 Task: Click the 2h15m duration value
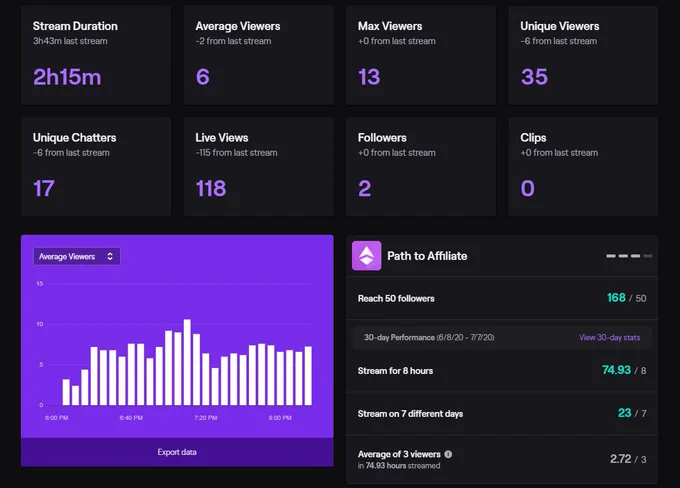point(67,77)
